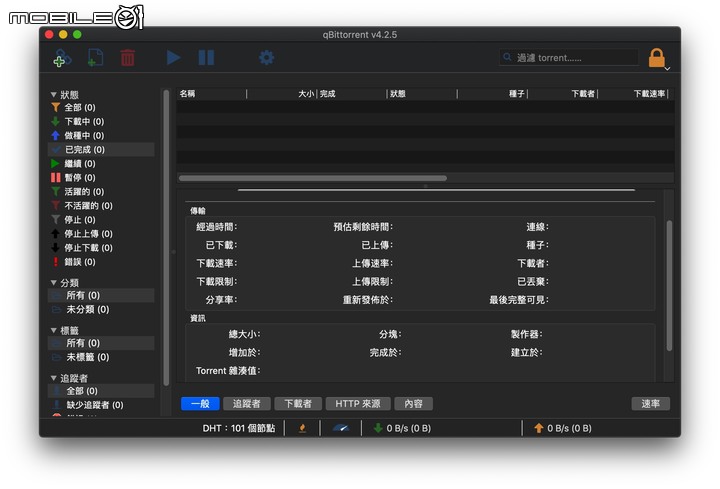Click the Add torrent link icon
The image size is (720, 489).
[62, 58]
